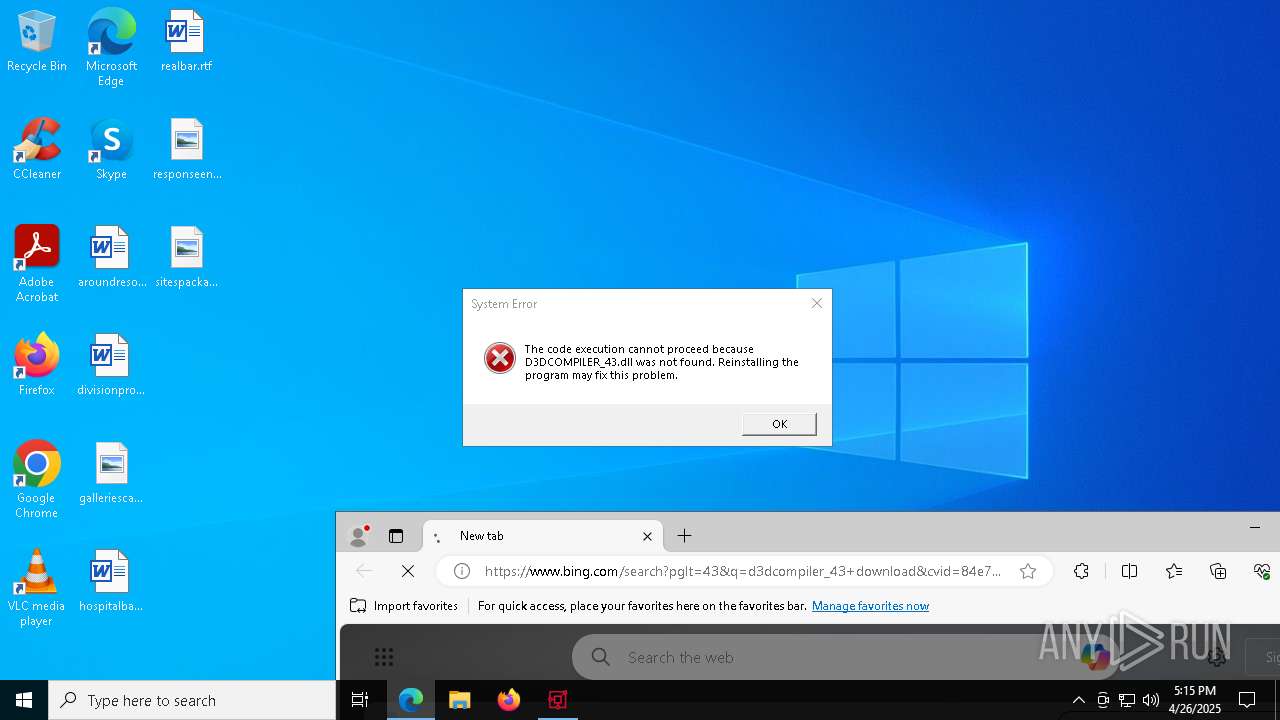Screen dimensions: 1280x720
Task: Open the apps grid on new tab page
Action: tap(384, 657)
